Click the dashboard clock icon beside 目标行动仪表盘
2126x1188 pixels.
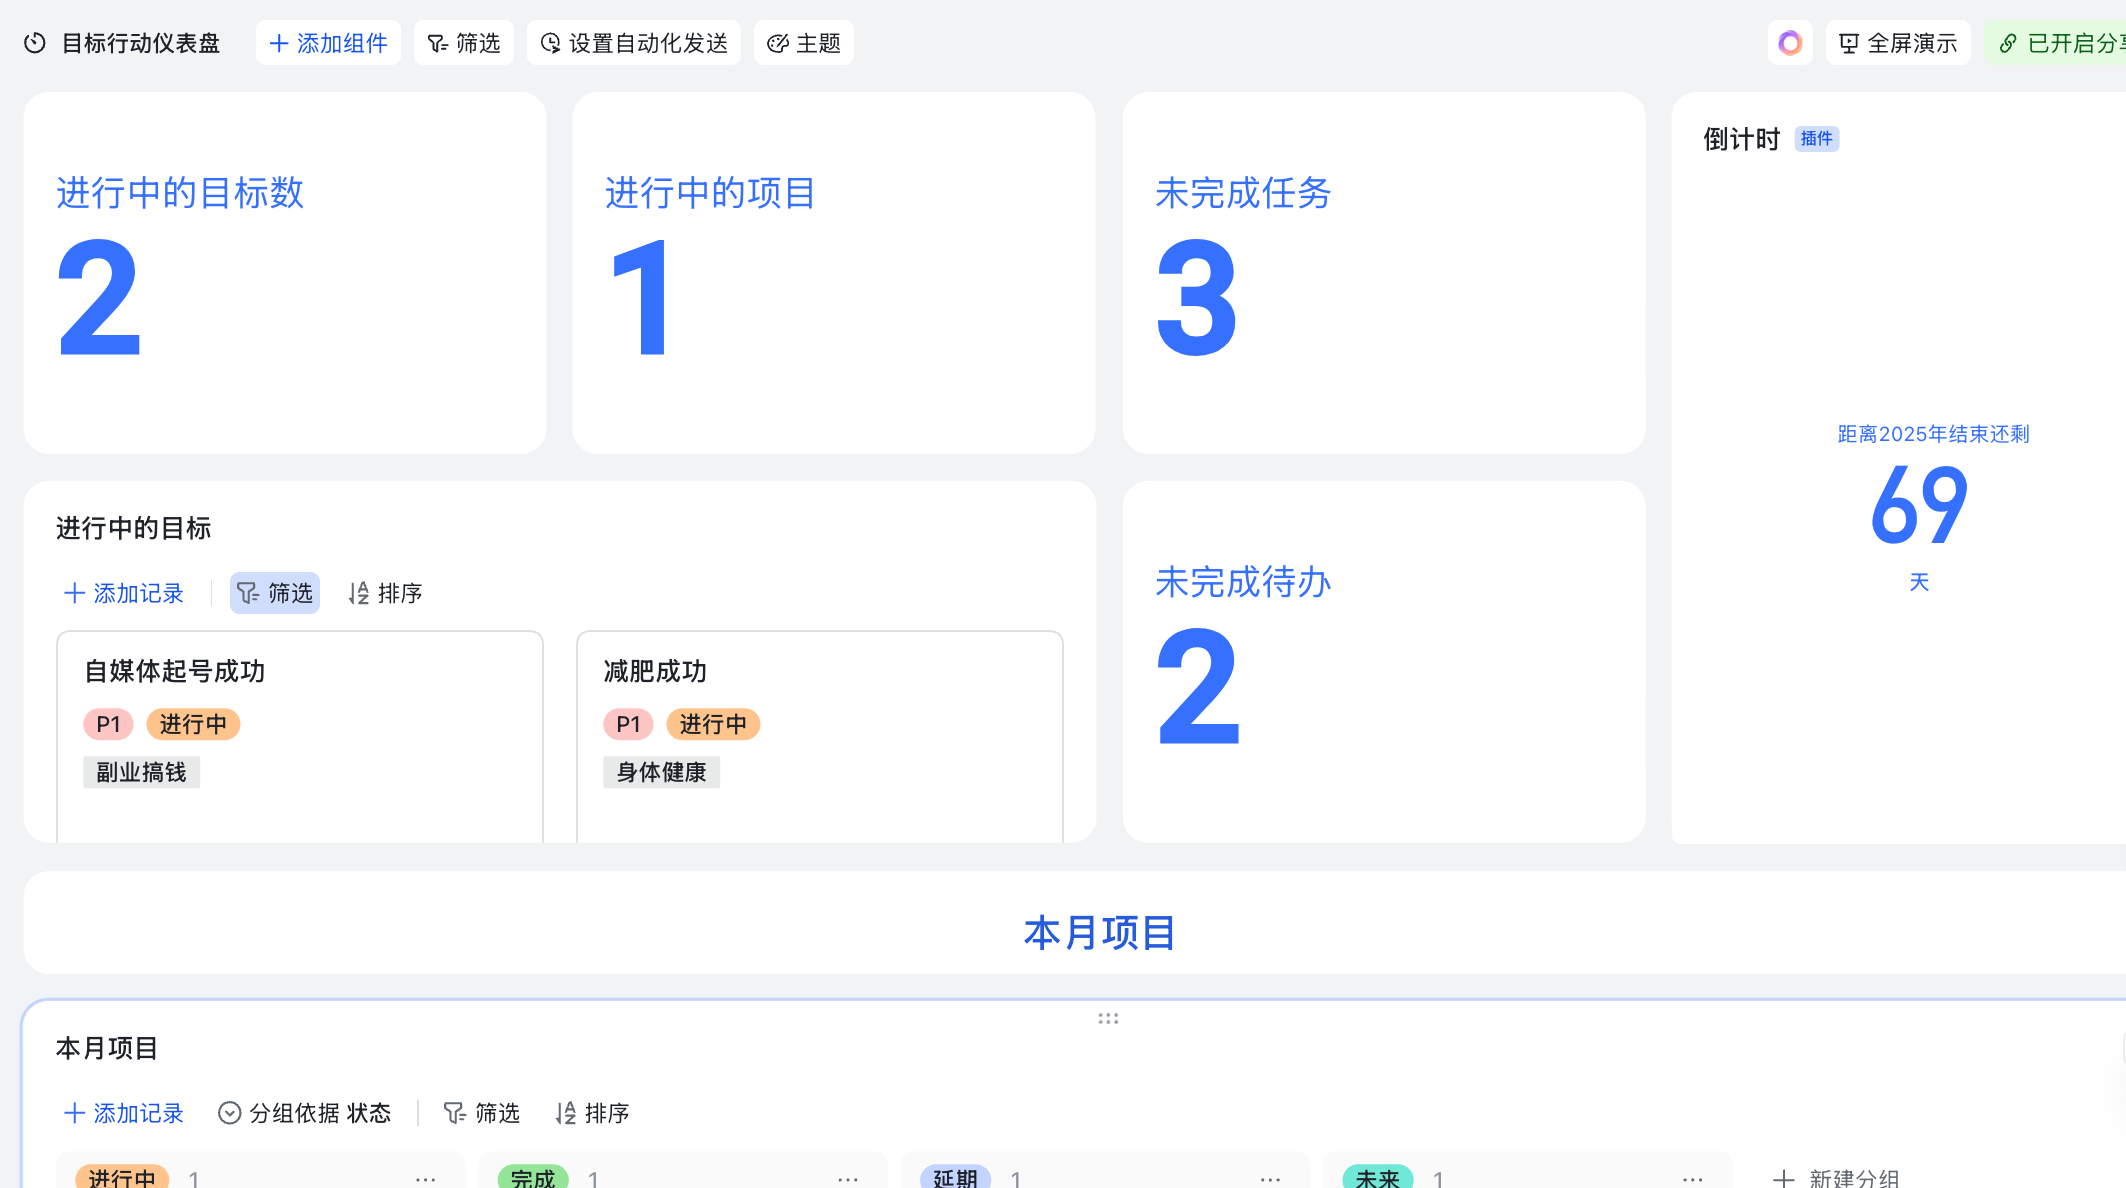click(35, 43)
